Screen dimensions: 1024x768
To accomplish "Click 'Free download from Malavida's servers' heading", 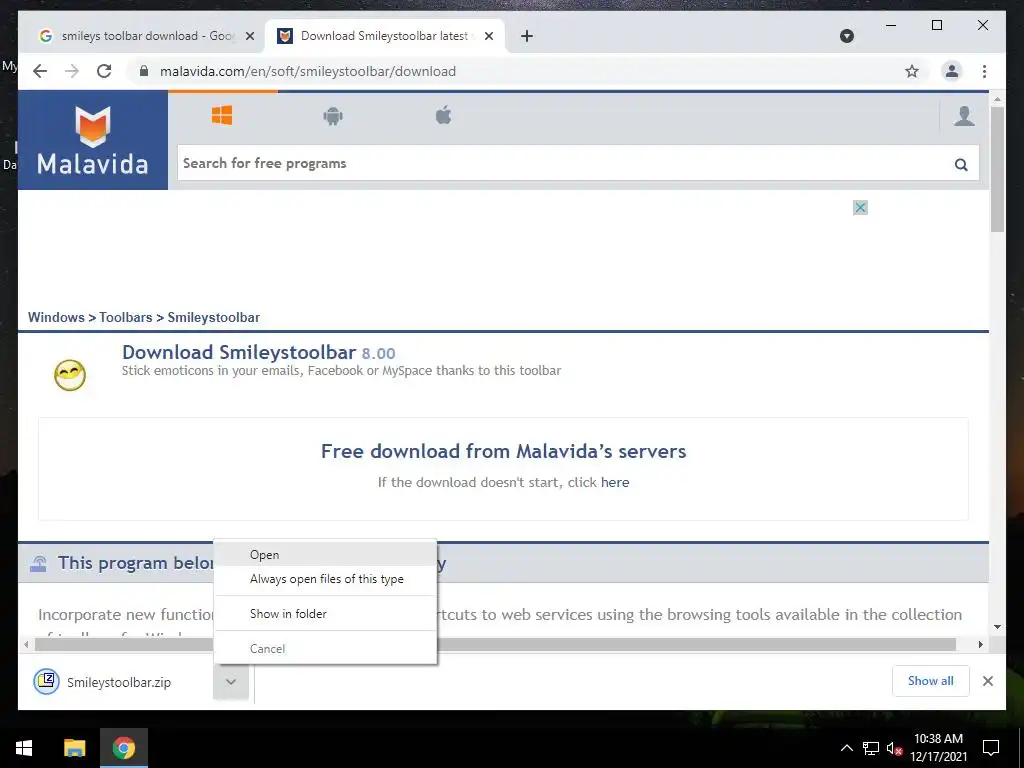I will (504, 451).
